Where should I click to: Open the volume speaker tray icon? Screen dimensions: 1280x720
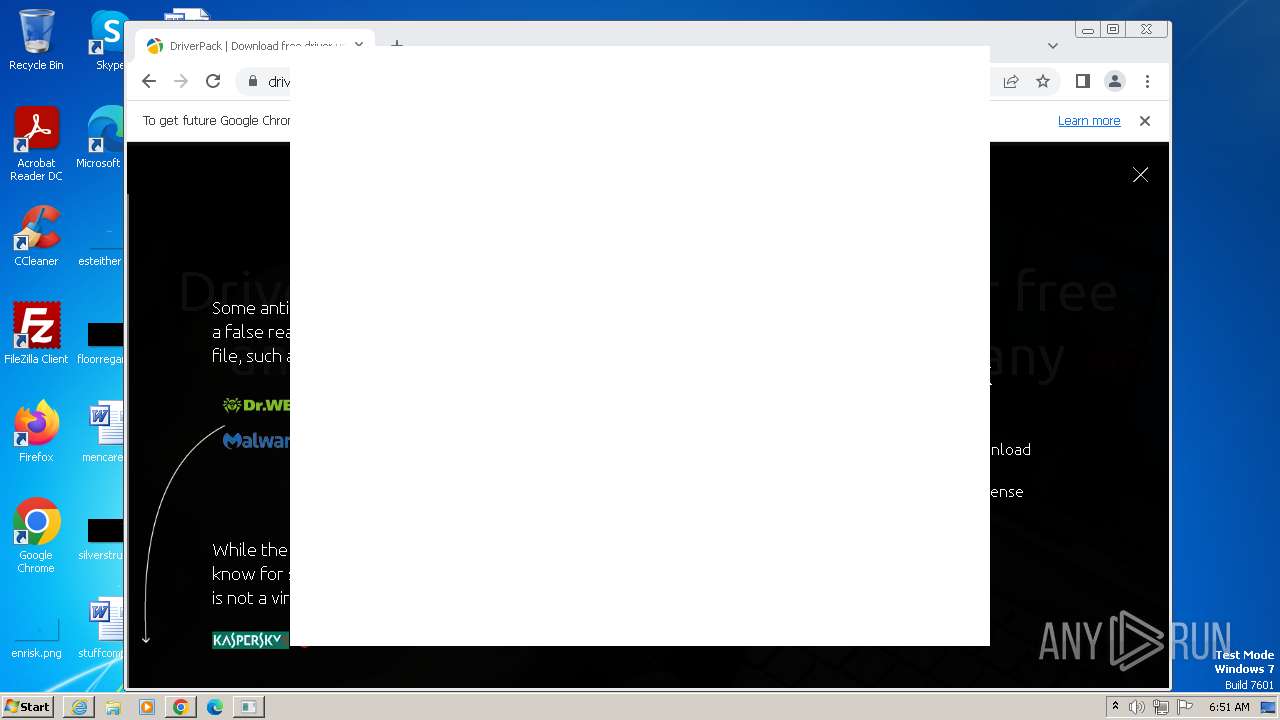[x=1137, y=707]
